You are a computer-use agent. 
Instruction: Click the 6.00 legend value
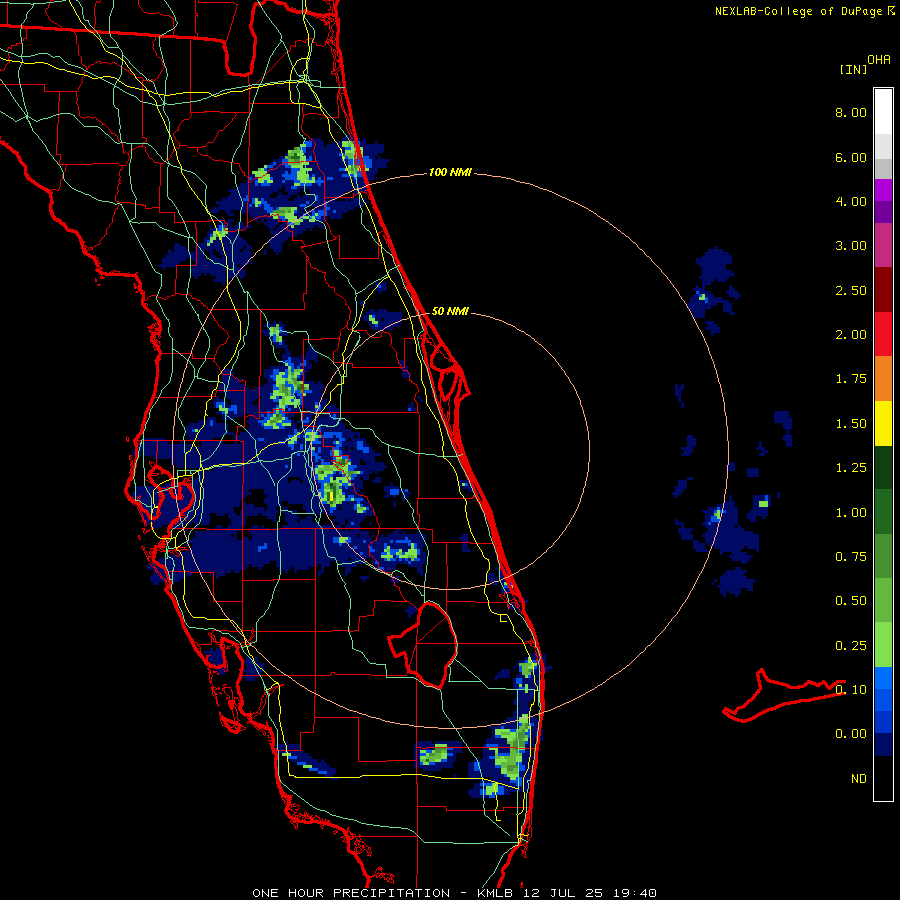click(x=851, y=157)
